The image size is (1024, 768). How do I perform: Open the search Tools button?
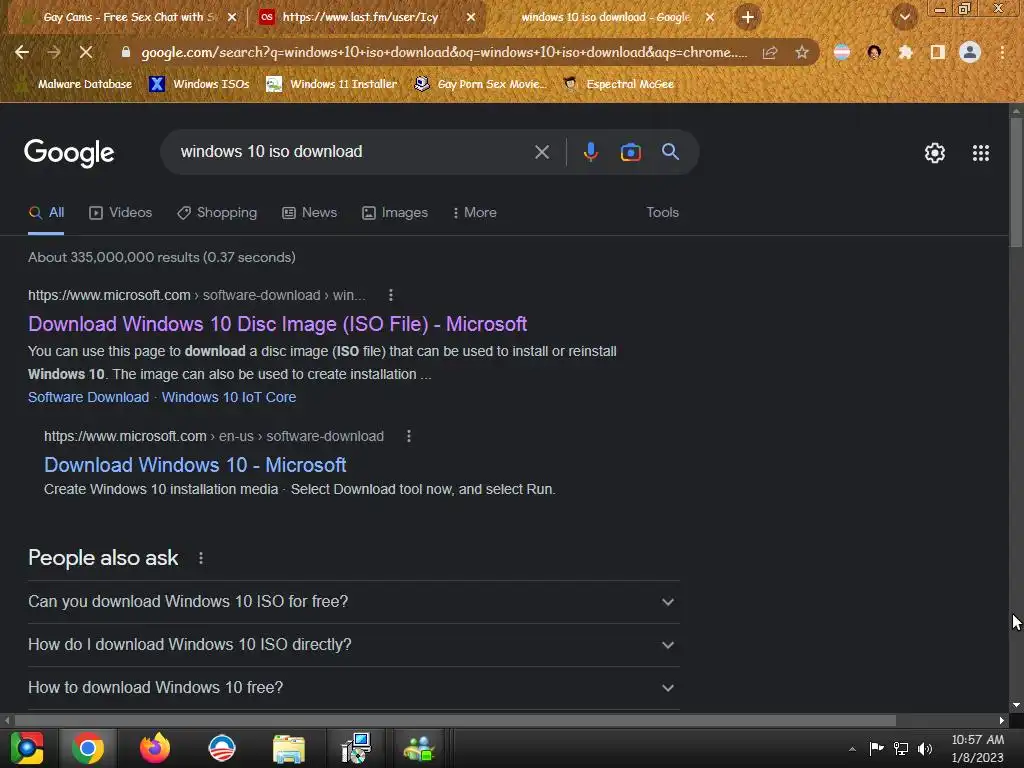pos(662,213)
